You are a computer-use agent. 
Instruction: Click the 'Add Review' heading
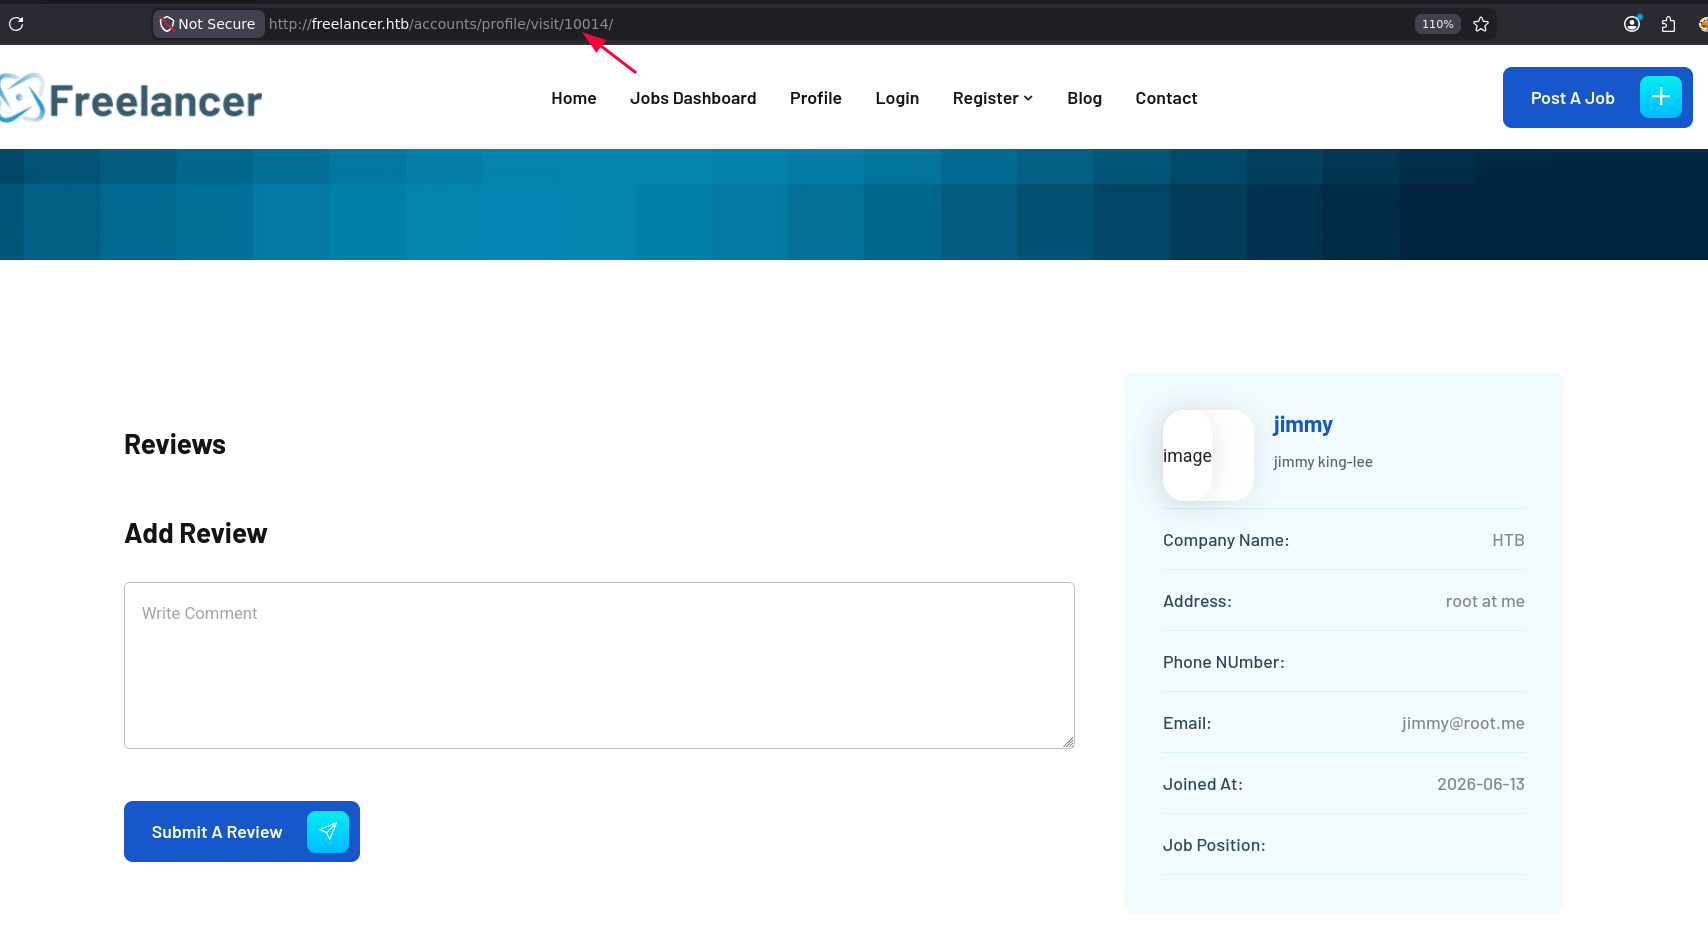[x=196, y=533]
